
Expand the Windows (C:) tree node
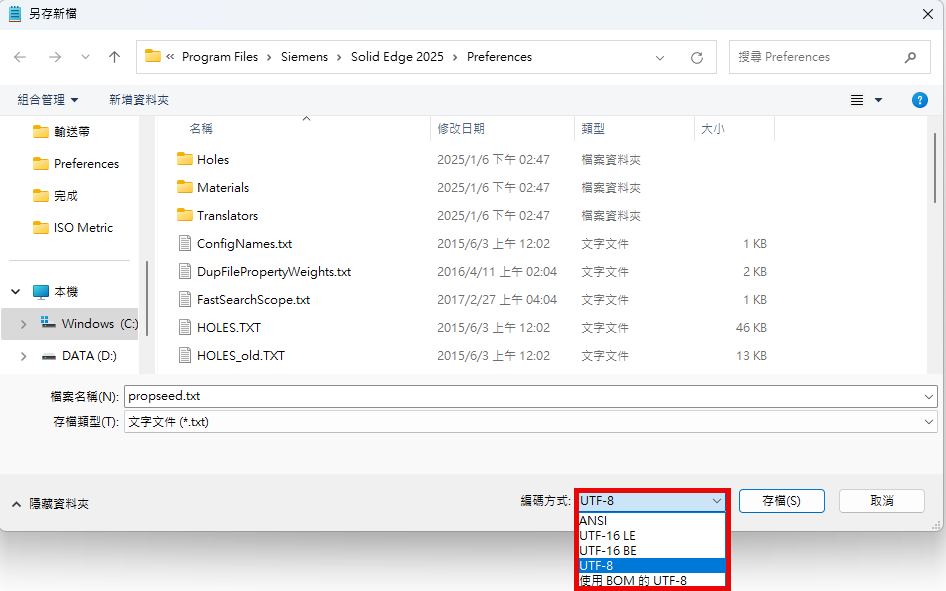23,324
